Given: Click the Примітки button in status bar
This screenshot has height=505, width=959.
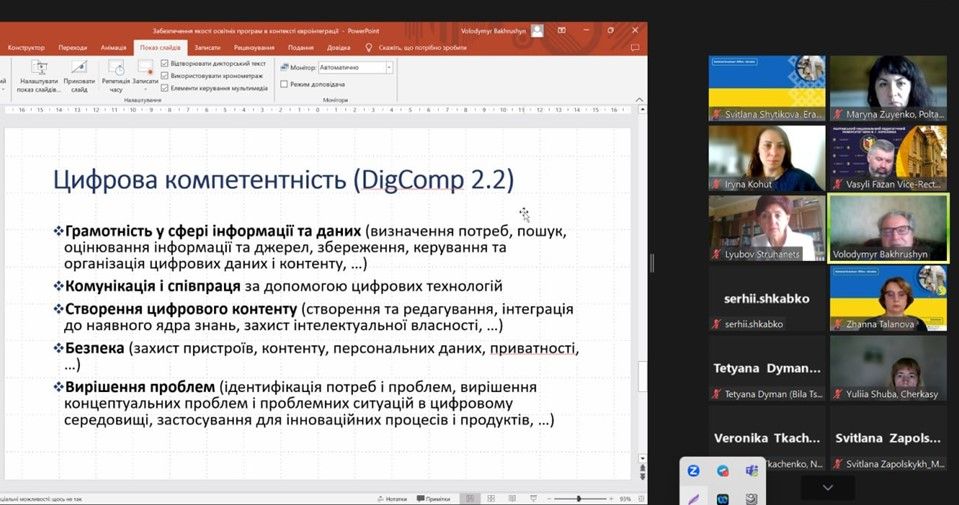Looking at the screenshot, I should pos(434,498).
